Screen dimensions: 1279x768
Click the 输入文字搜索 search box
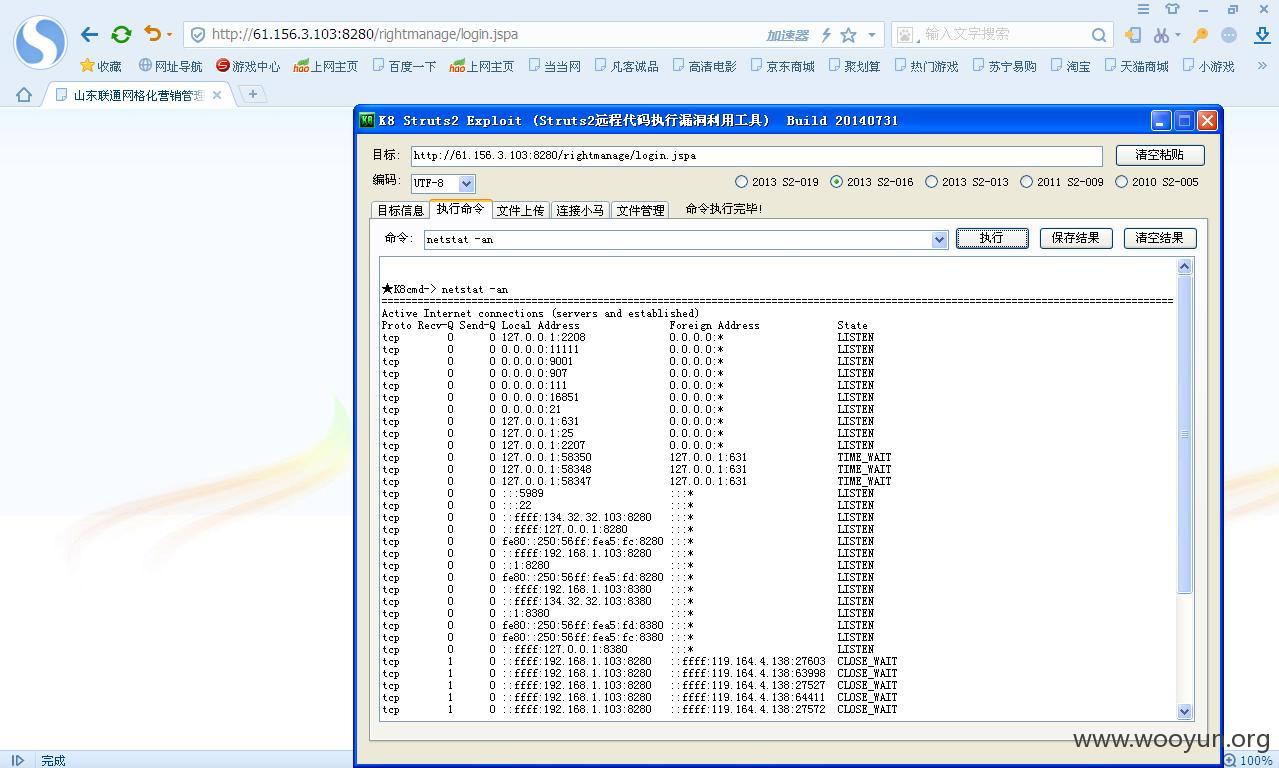click(1003, 34)
